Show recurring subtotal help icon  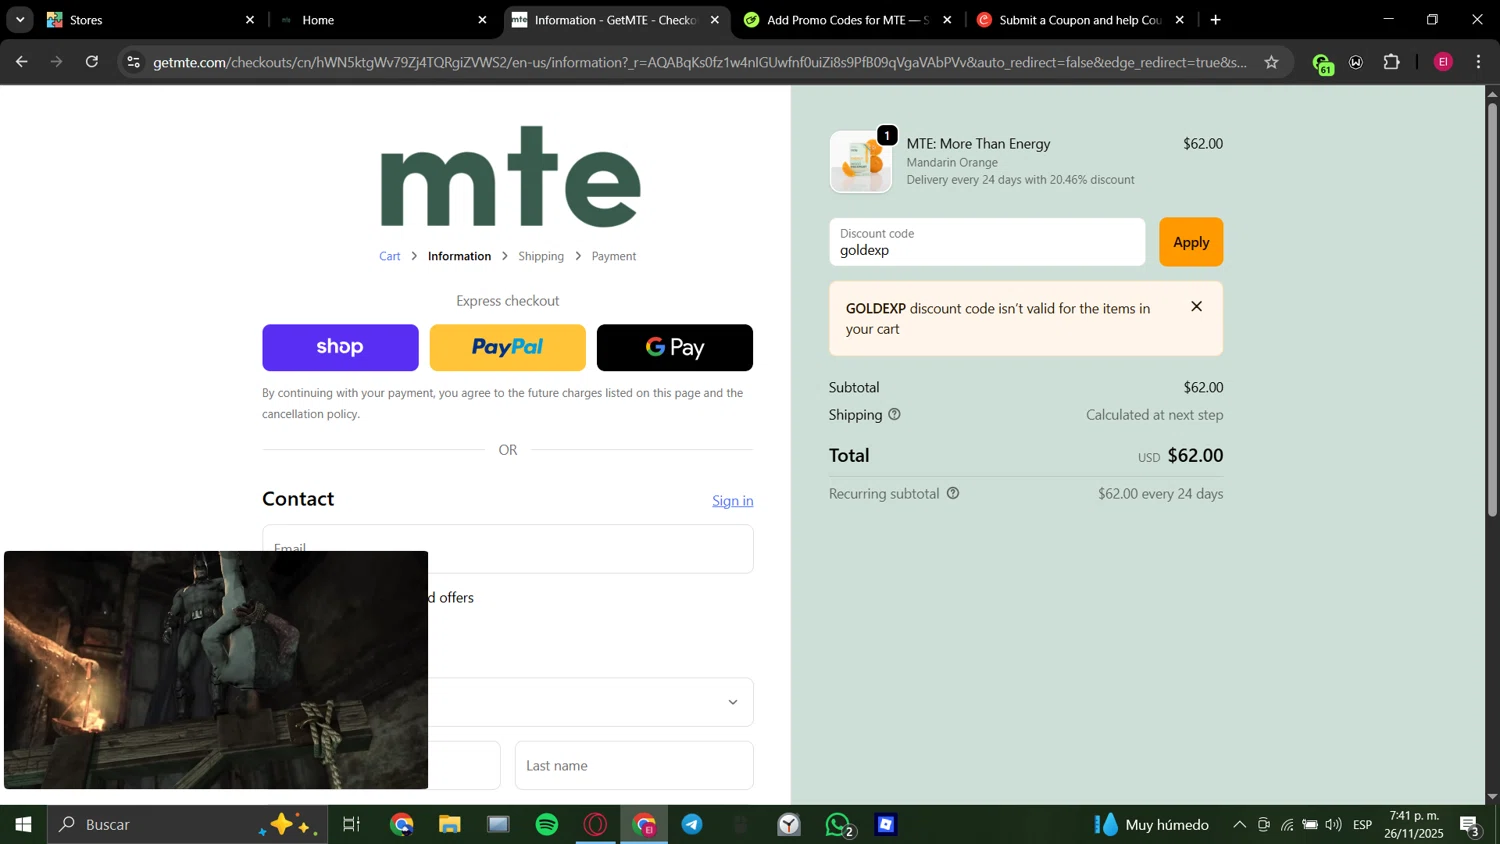(x=953, y=493)
